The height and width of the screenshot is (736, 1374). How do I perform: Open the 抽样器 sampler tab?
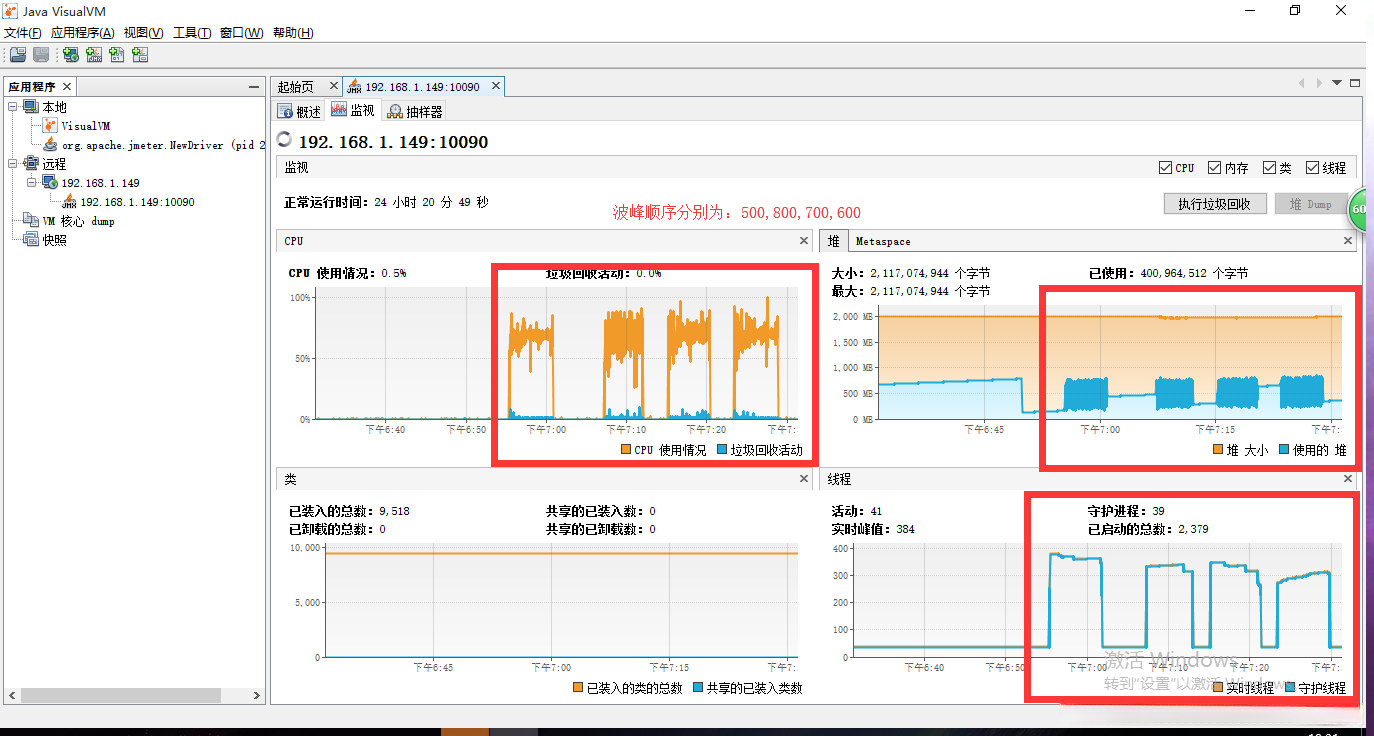click(x=415, y=112)
